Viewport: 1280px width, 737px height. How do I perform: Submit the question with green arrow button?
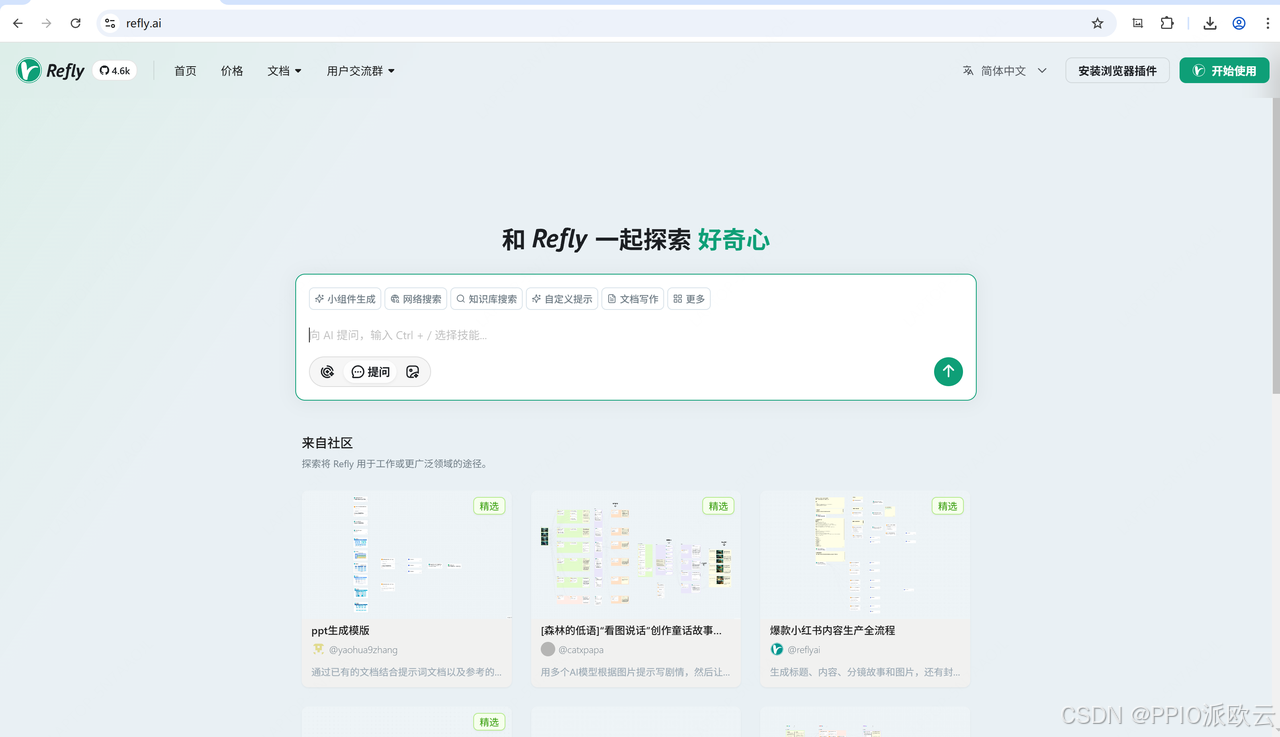pyautogui.click(x=948, y=372)
